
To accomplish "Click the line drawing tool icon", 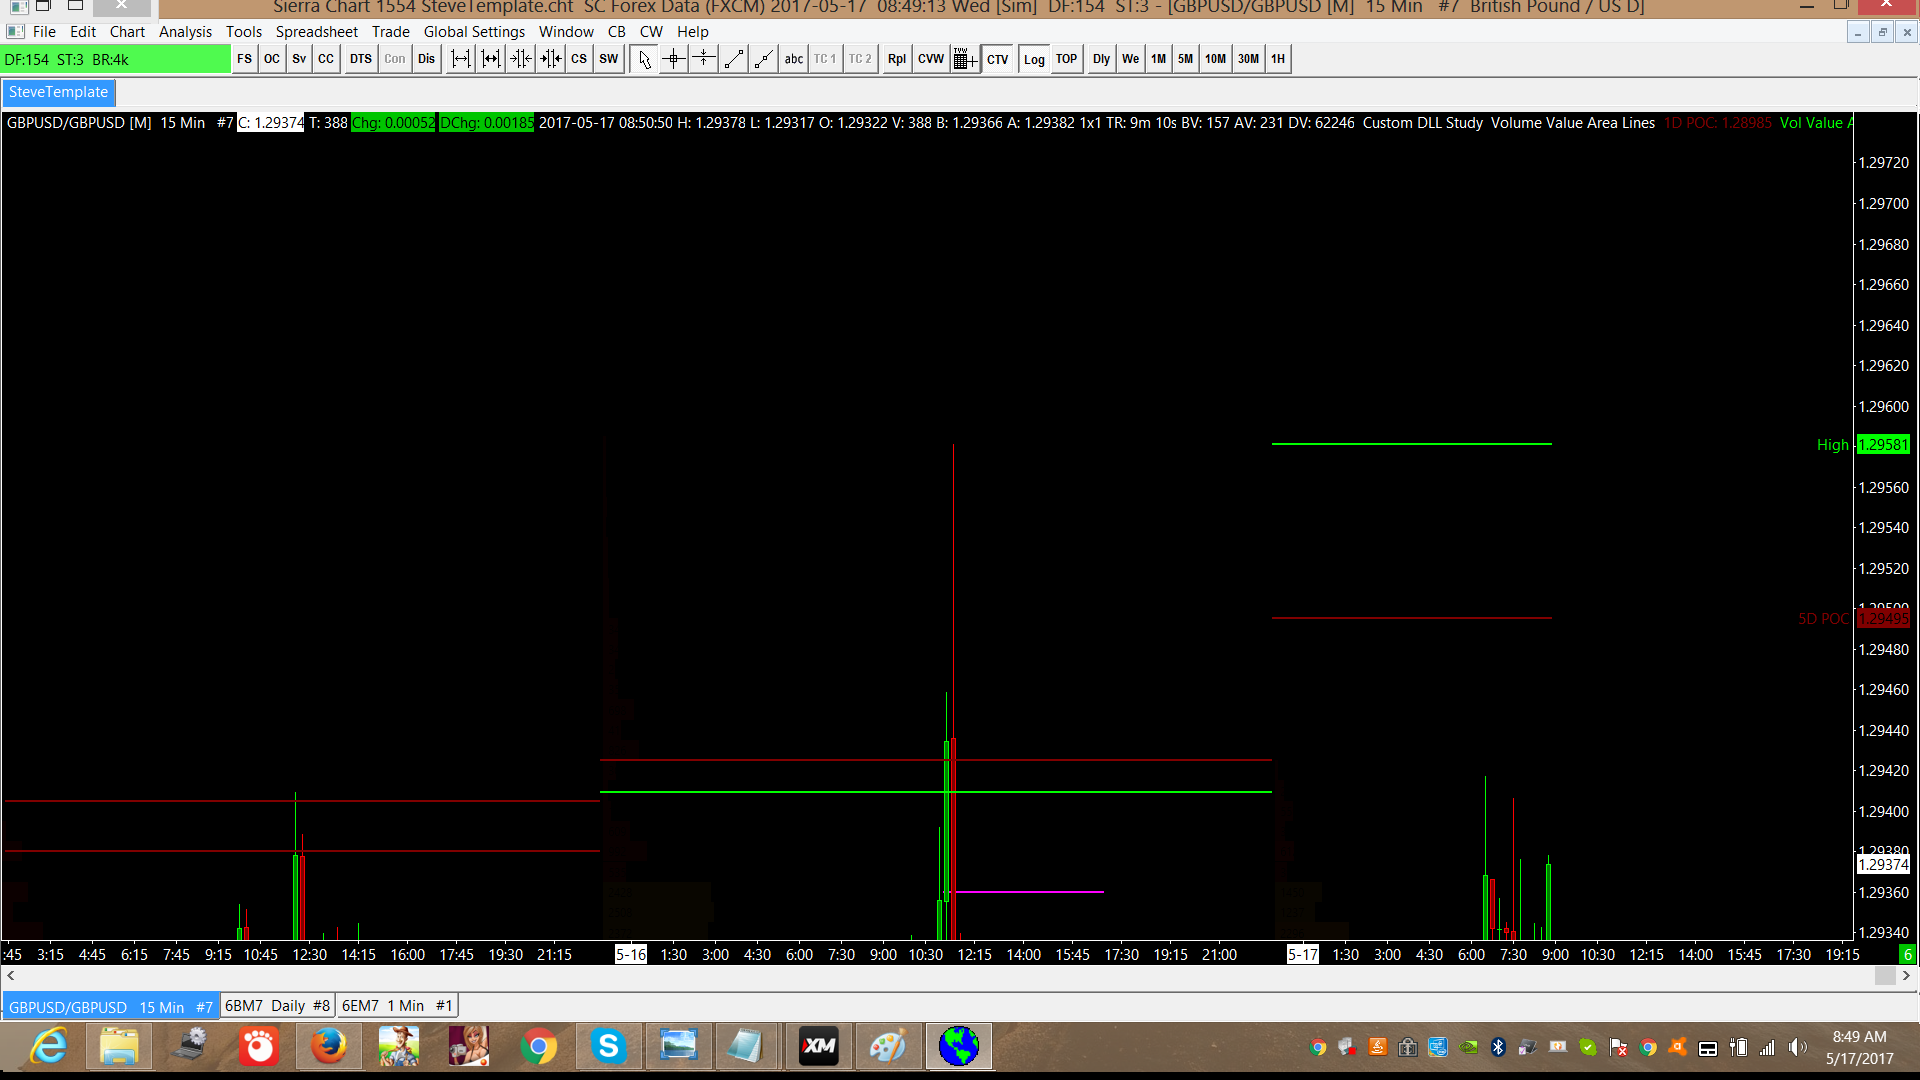I will [734, 59].
